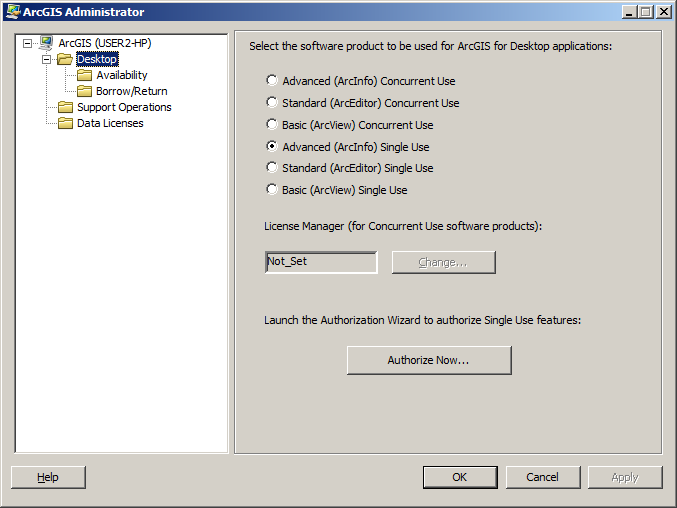
Task: Open the Borrow/Return tree item
Action: 132,91
